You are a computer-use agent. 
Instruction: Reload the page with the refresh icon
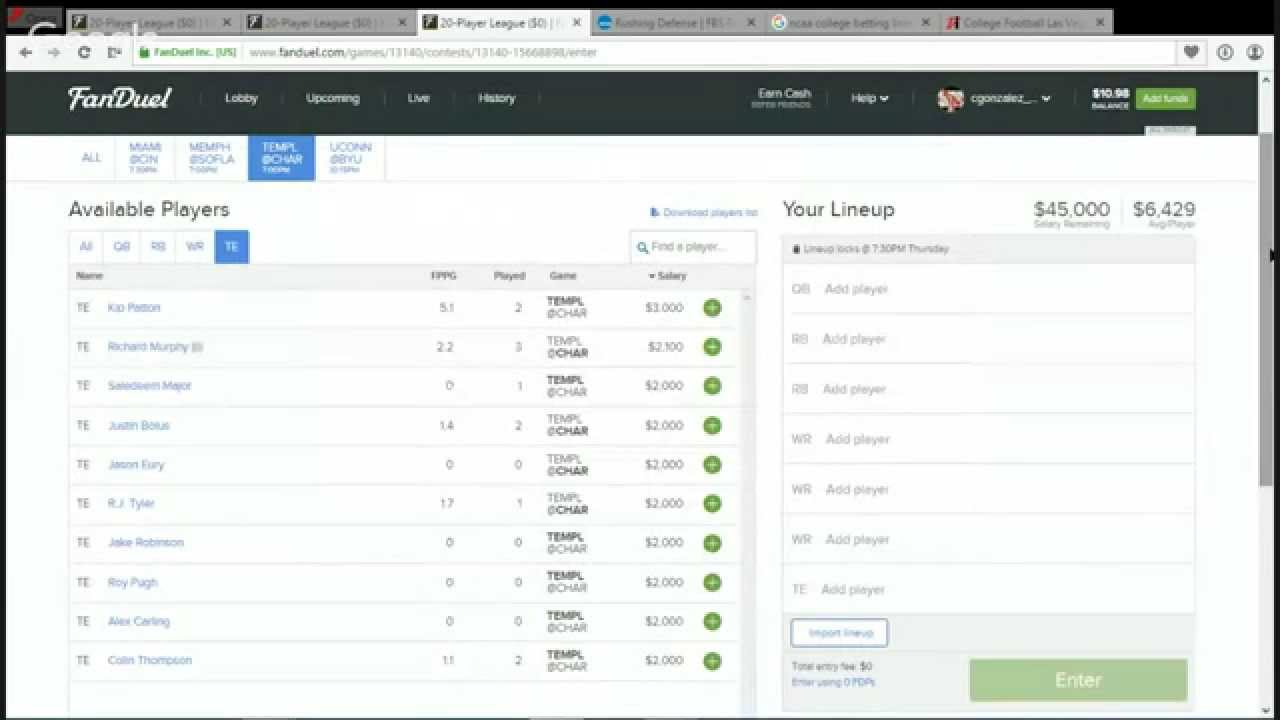pos(84,52)
